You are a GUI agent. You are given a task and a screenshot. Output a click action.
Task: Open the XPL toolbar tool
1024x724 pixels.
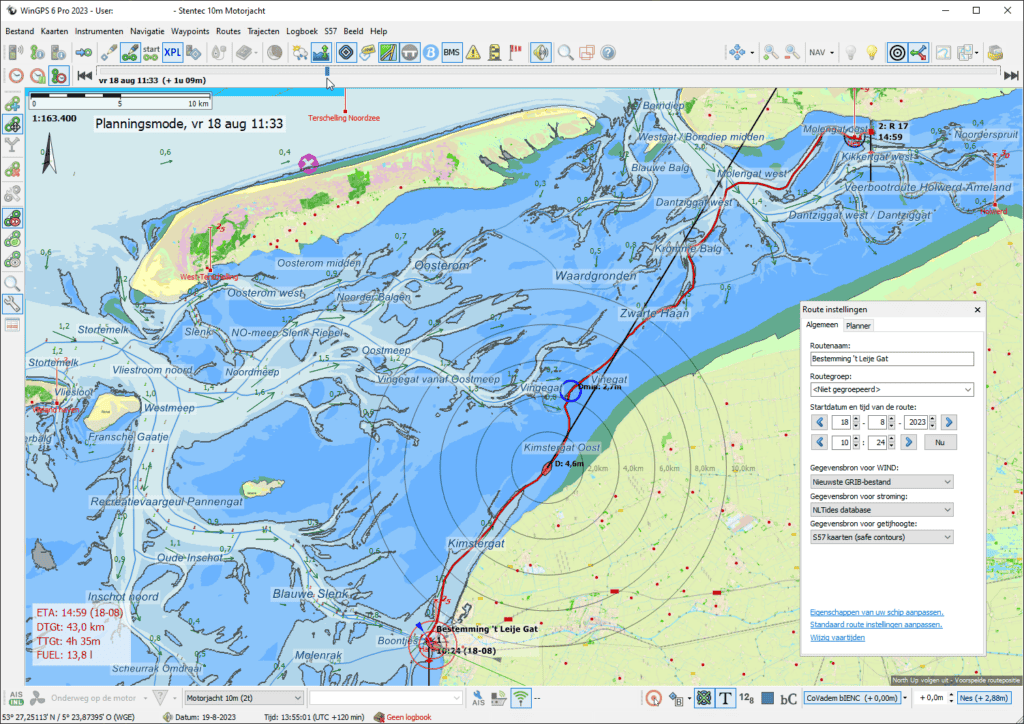coord(172,52)
